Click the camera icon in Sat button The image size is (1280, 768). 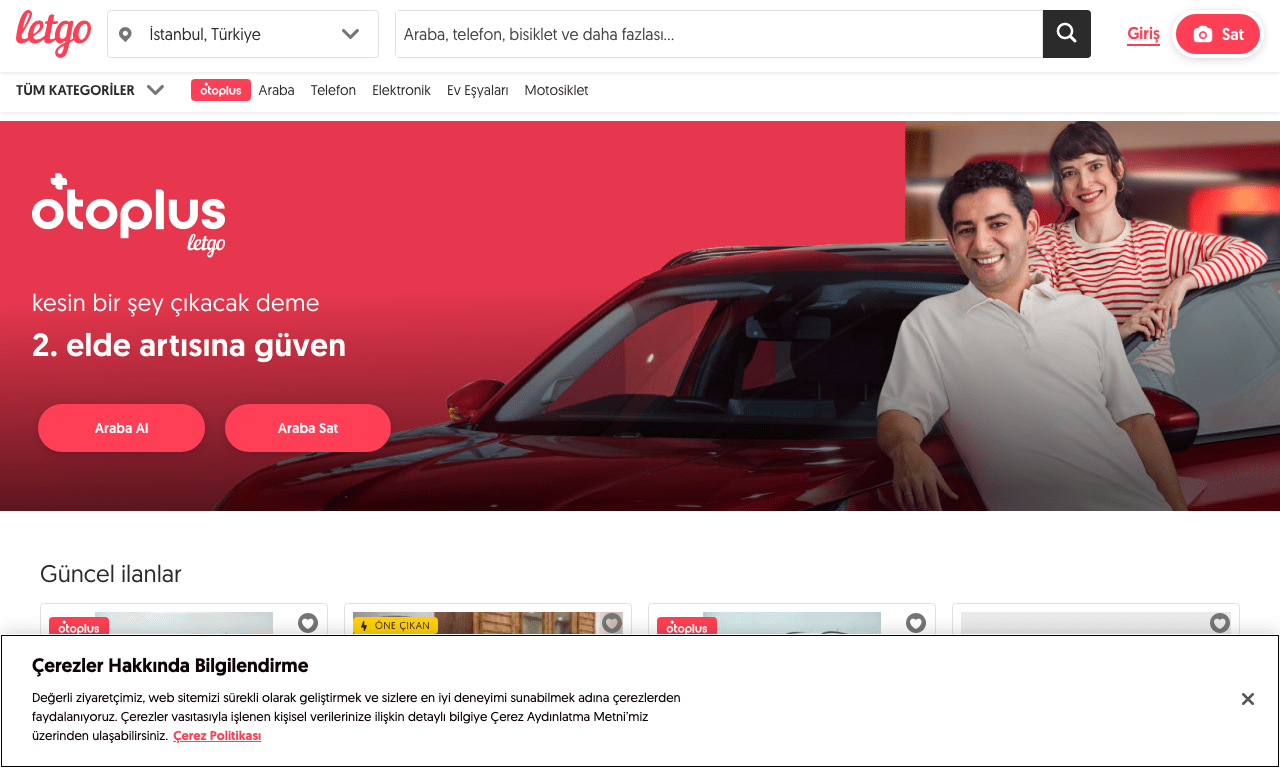pyautogui.click(x=1203, y=35)
